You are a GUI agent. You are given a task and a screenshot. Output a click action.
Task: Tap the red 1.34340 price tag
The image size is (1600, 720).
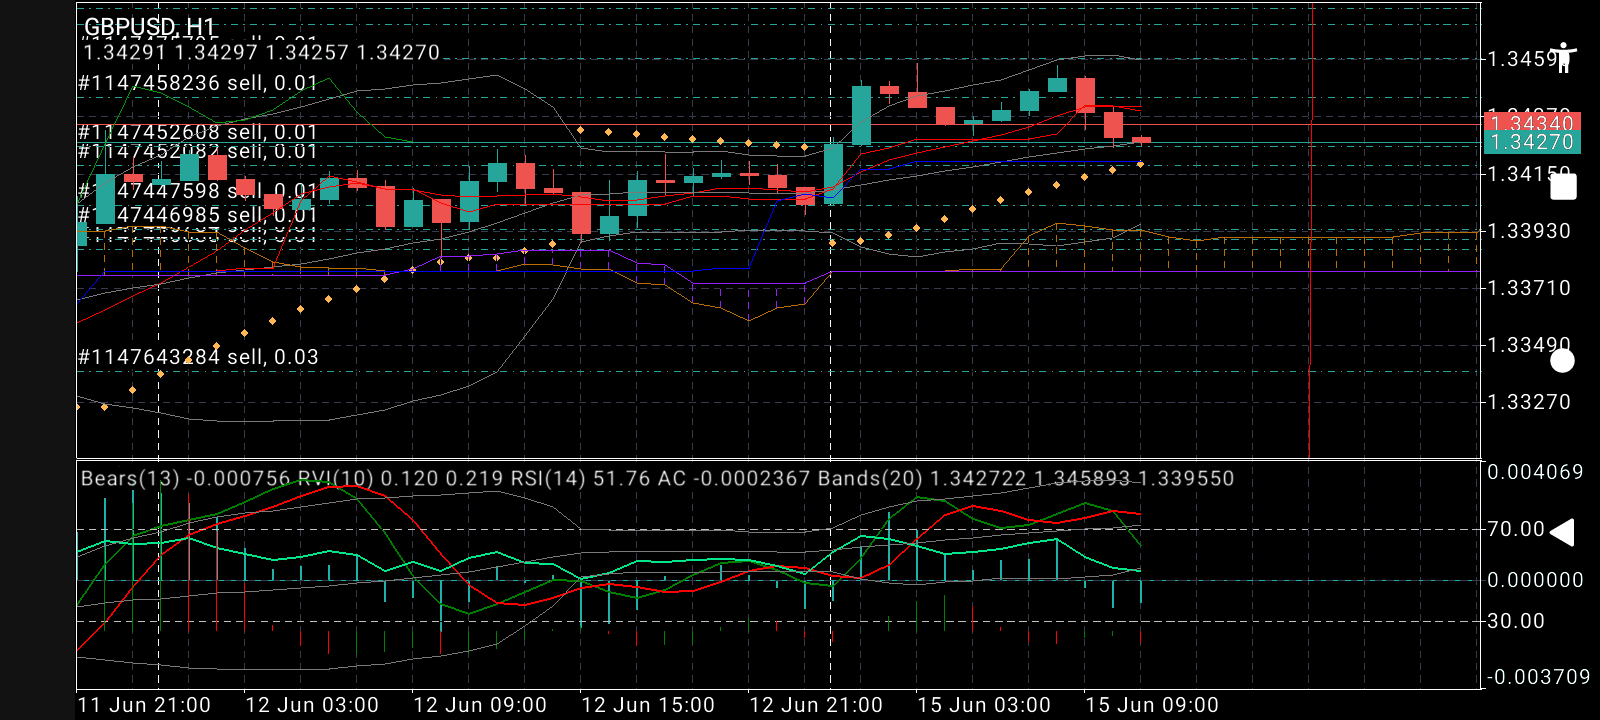point(1532,123)
